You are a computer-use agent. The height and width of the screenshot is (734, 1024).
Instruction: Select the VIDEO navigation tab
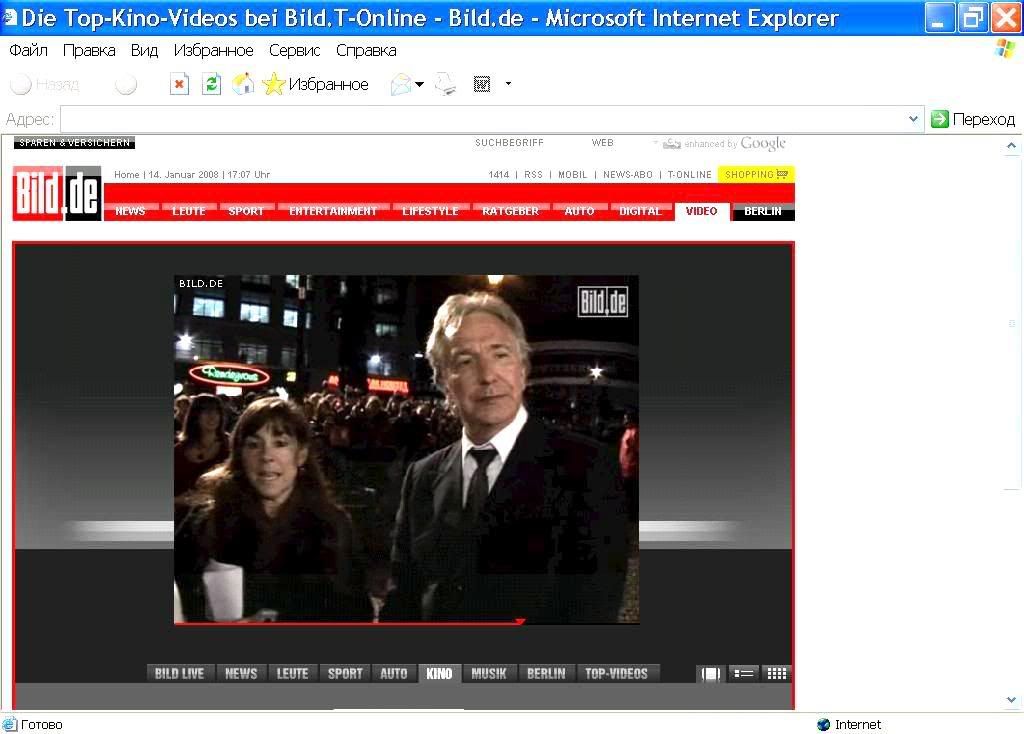point(701,211)
